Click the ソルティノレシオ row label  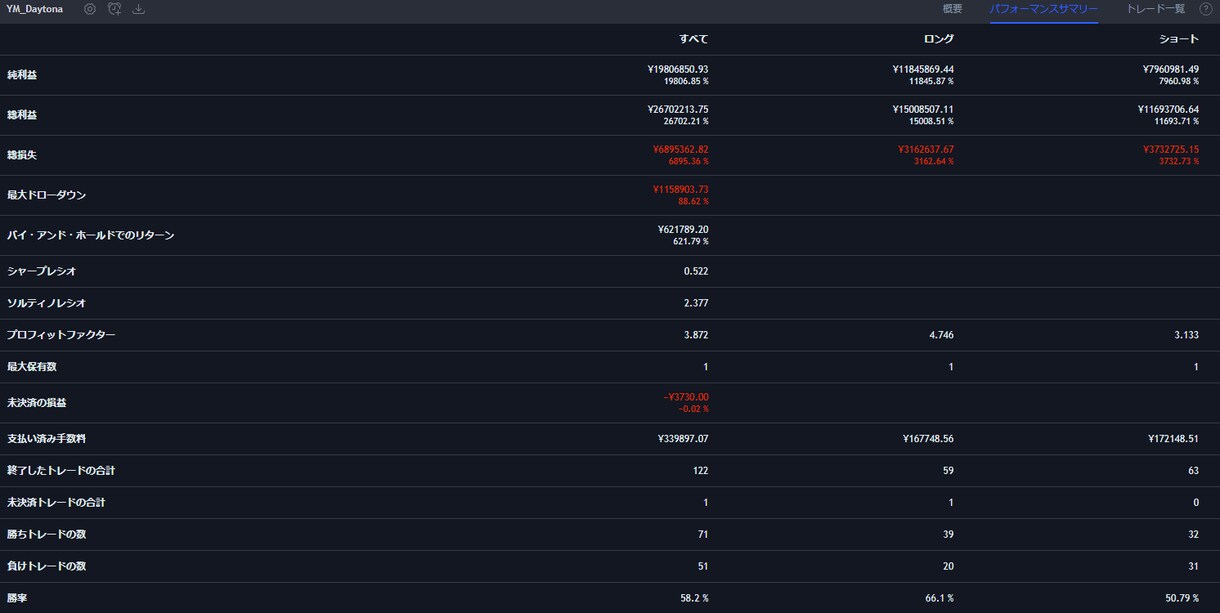click(47, 303)
